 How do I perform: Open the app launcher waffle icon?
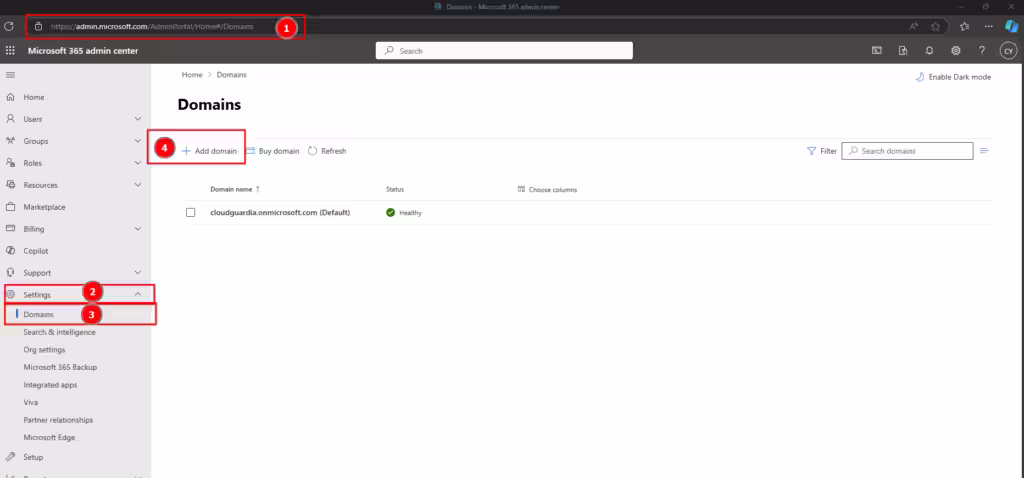11,50
